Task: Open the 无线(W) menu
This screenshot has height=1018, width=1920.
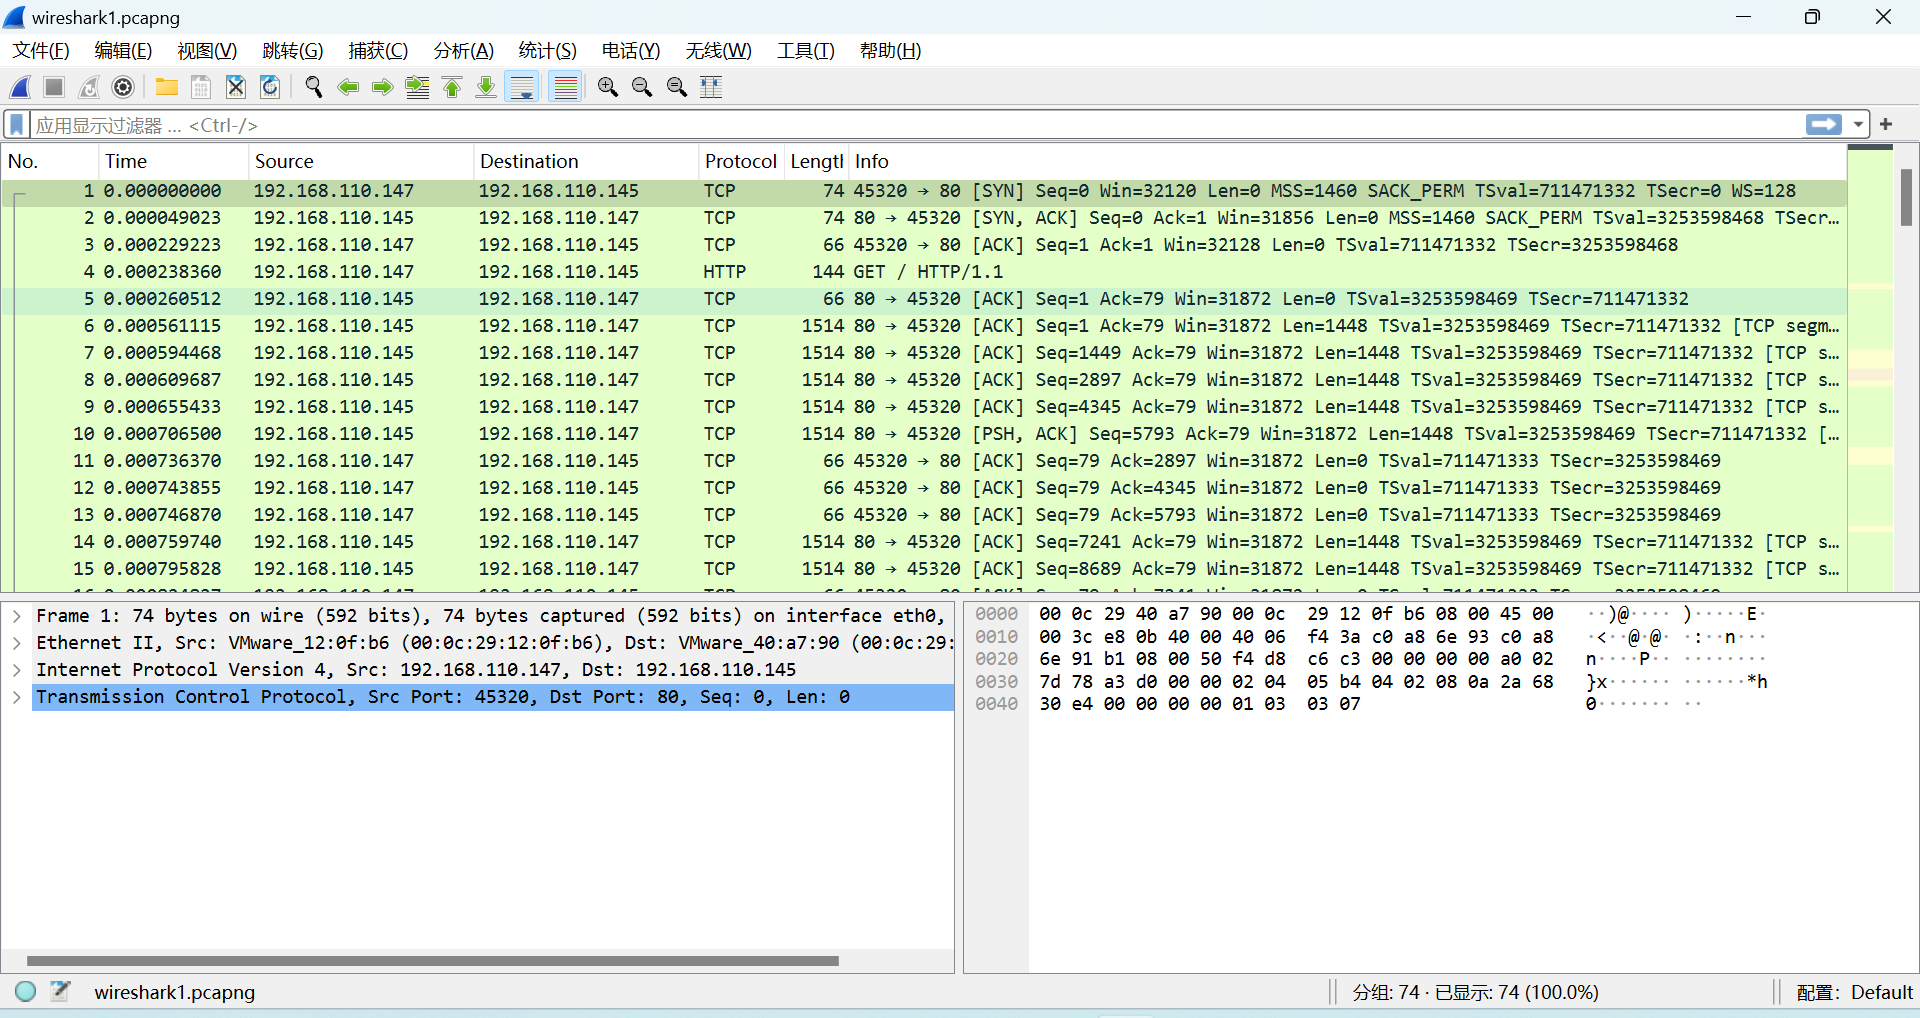Action: coord(718,50)
